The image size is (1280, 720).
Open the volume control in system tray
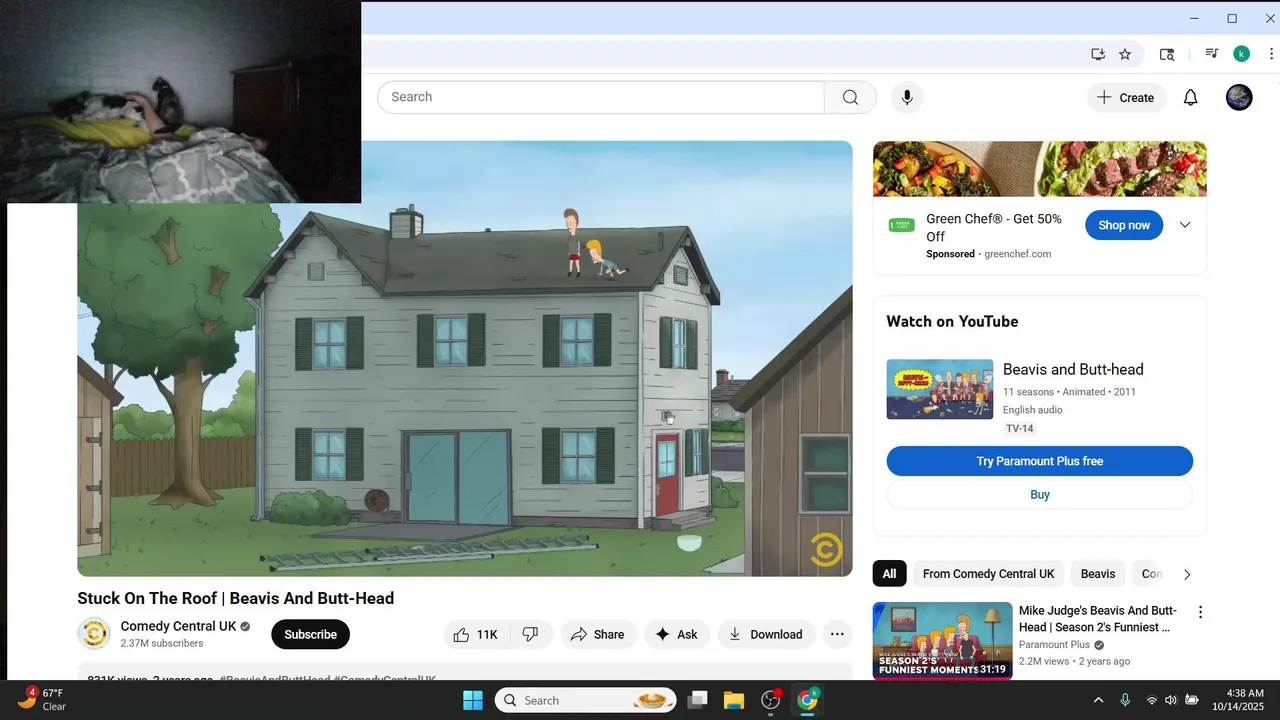pos(1171,700)
